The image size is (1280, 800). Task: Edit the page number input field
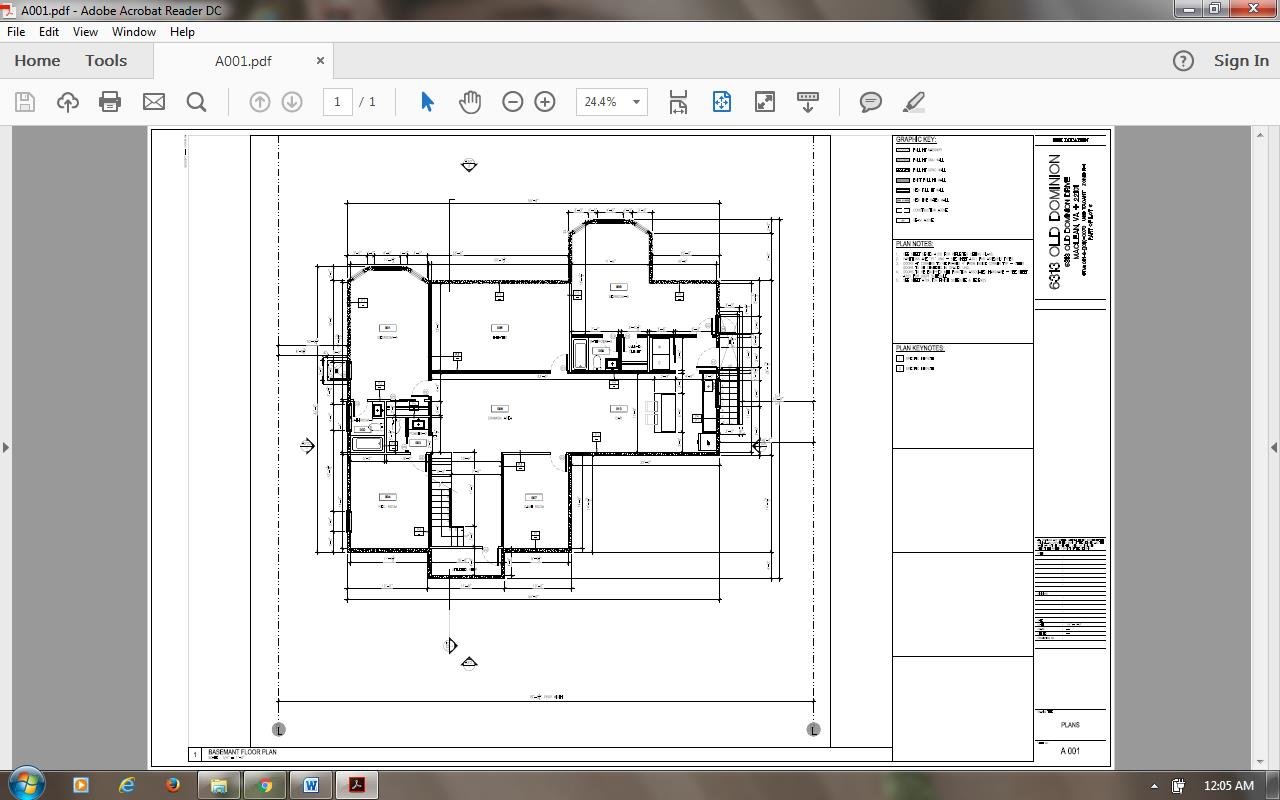pos(337,101)
